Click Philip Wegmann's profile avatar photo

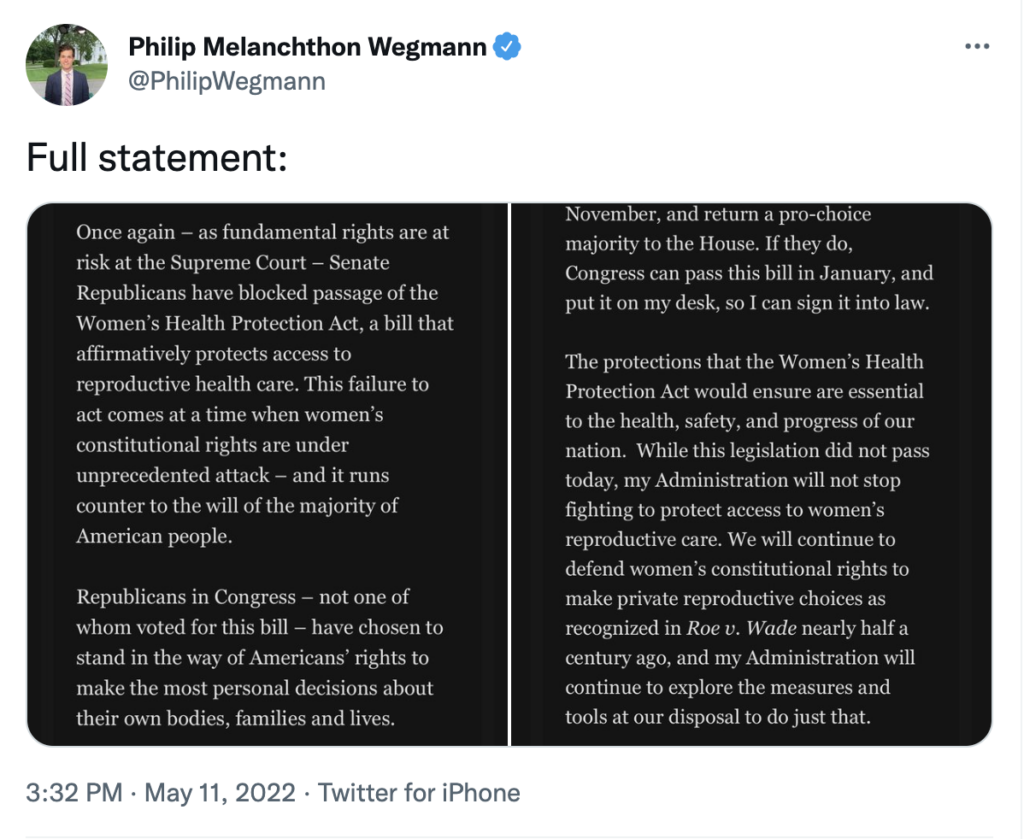[x=67, y=65]
